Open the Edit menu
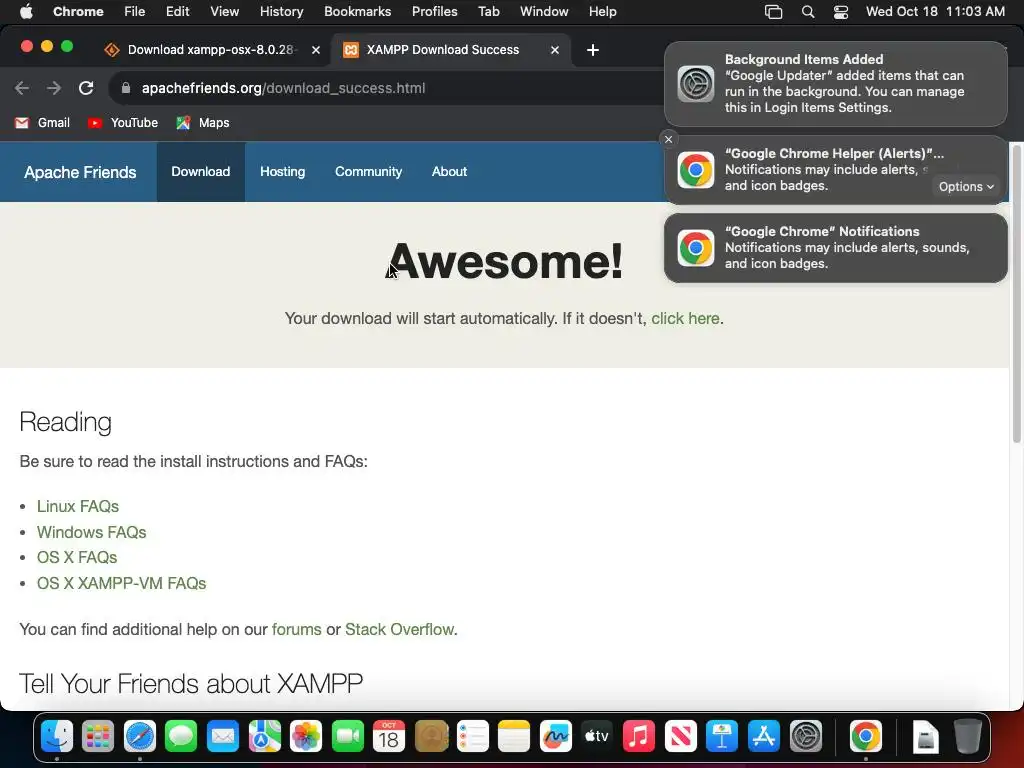This screenshot has width=1024, height=768. (x=177, y=12)
